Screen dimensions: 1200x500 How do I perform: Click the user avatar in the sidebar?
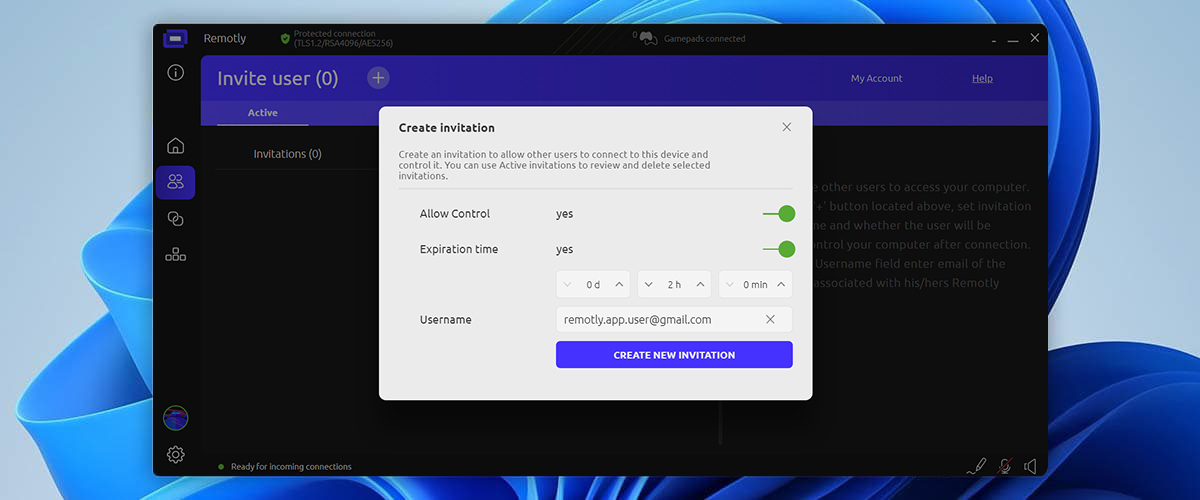coord(176,418)
